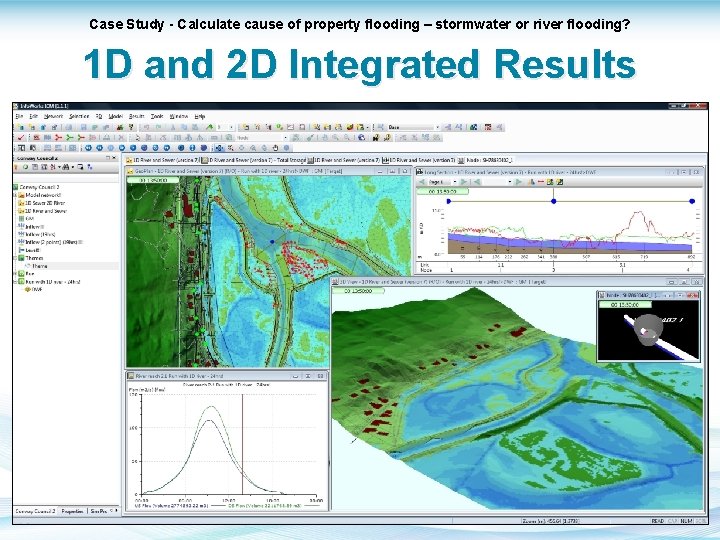The height and width of the screenshot is (540, 720).
Task: Click the first green branching network icon
Action: pos(70,137)
